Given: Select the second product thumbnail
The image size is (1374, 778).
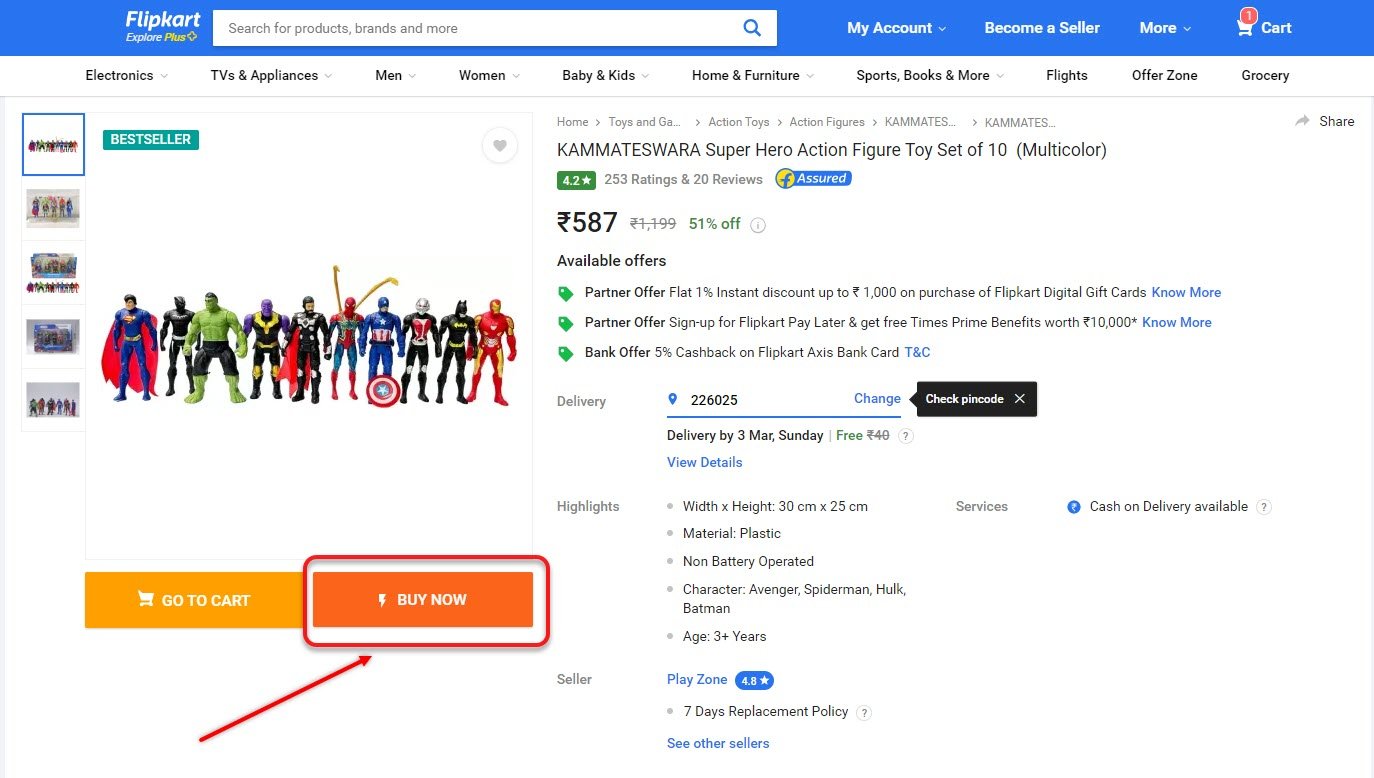Looking at the screenshot, I should click(x=53, y=208).
